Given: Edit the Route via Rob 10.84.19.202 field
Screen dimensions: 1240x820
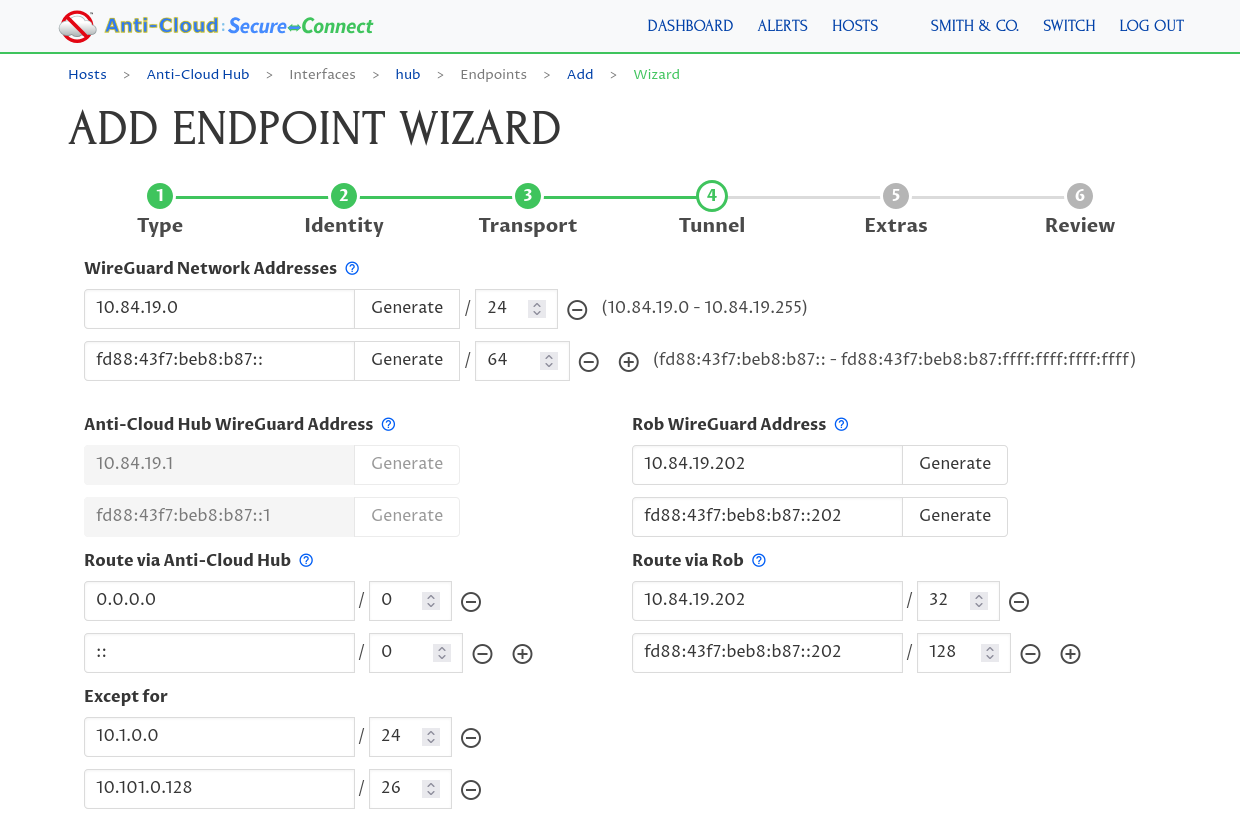Looking at the screenshot, I should pos(768,600).
